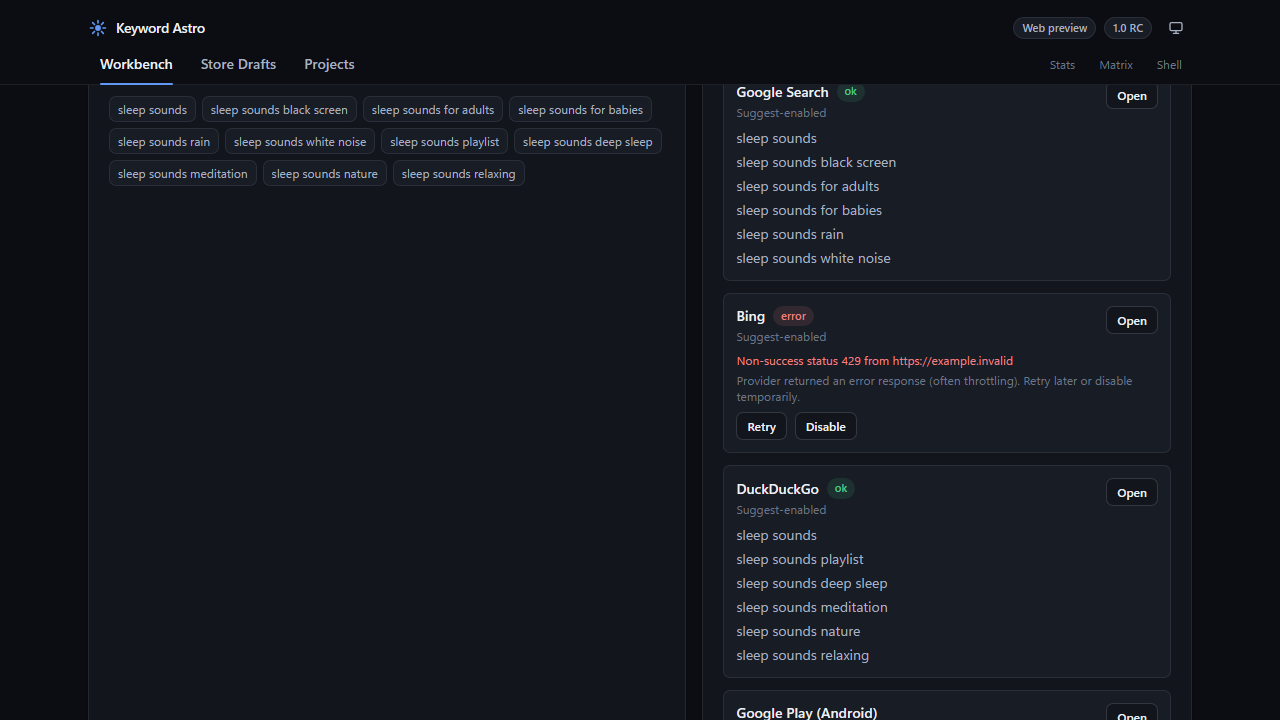Open the Bing provider

(x=1132, y=320)
